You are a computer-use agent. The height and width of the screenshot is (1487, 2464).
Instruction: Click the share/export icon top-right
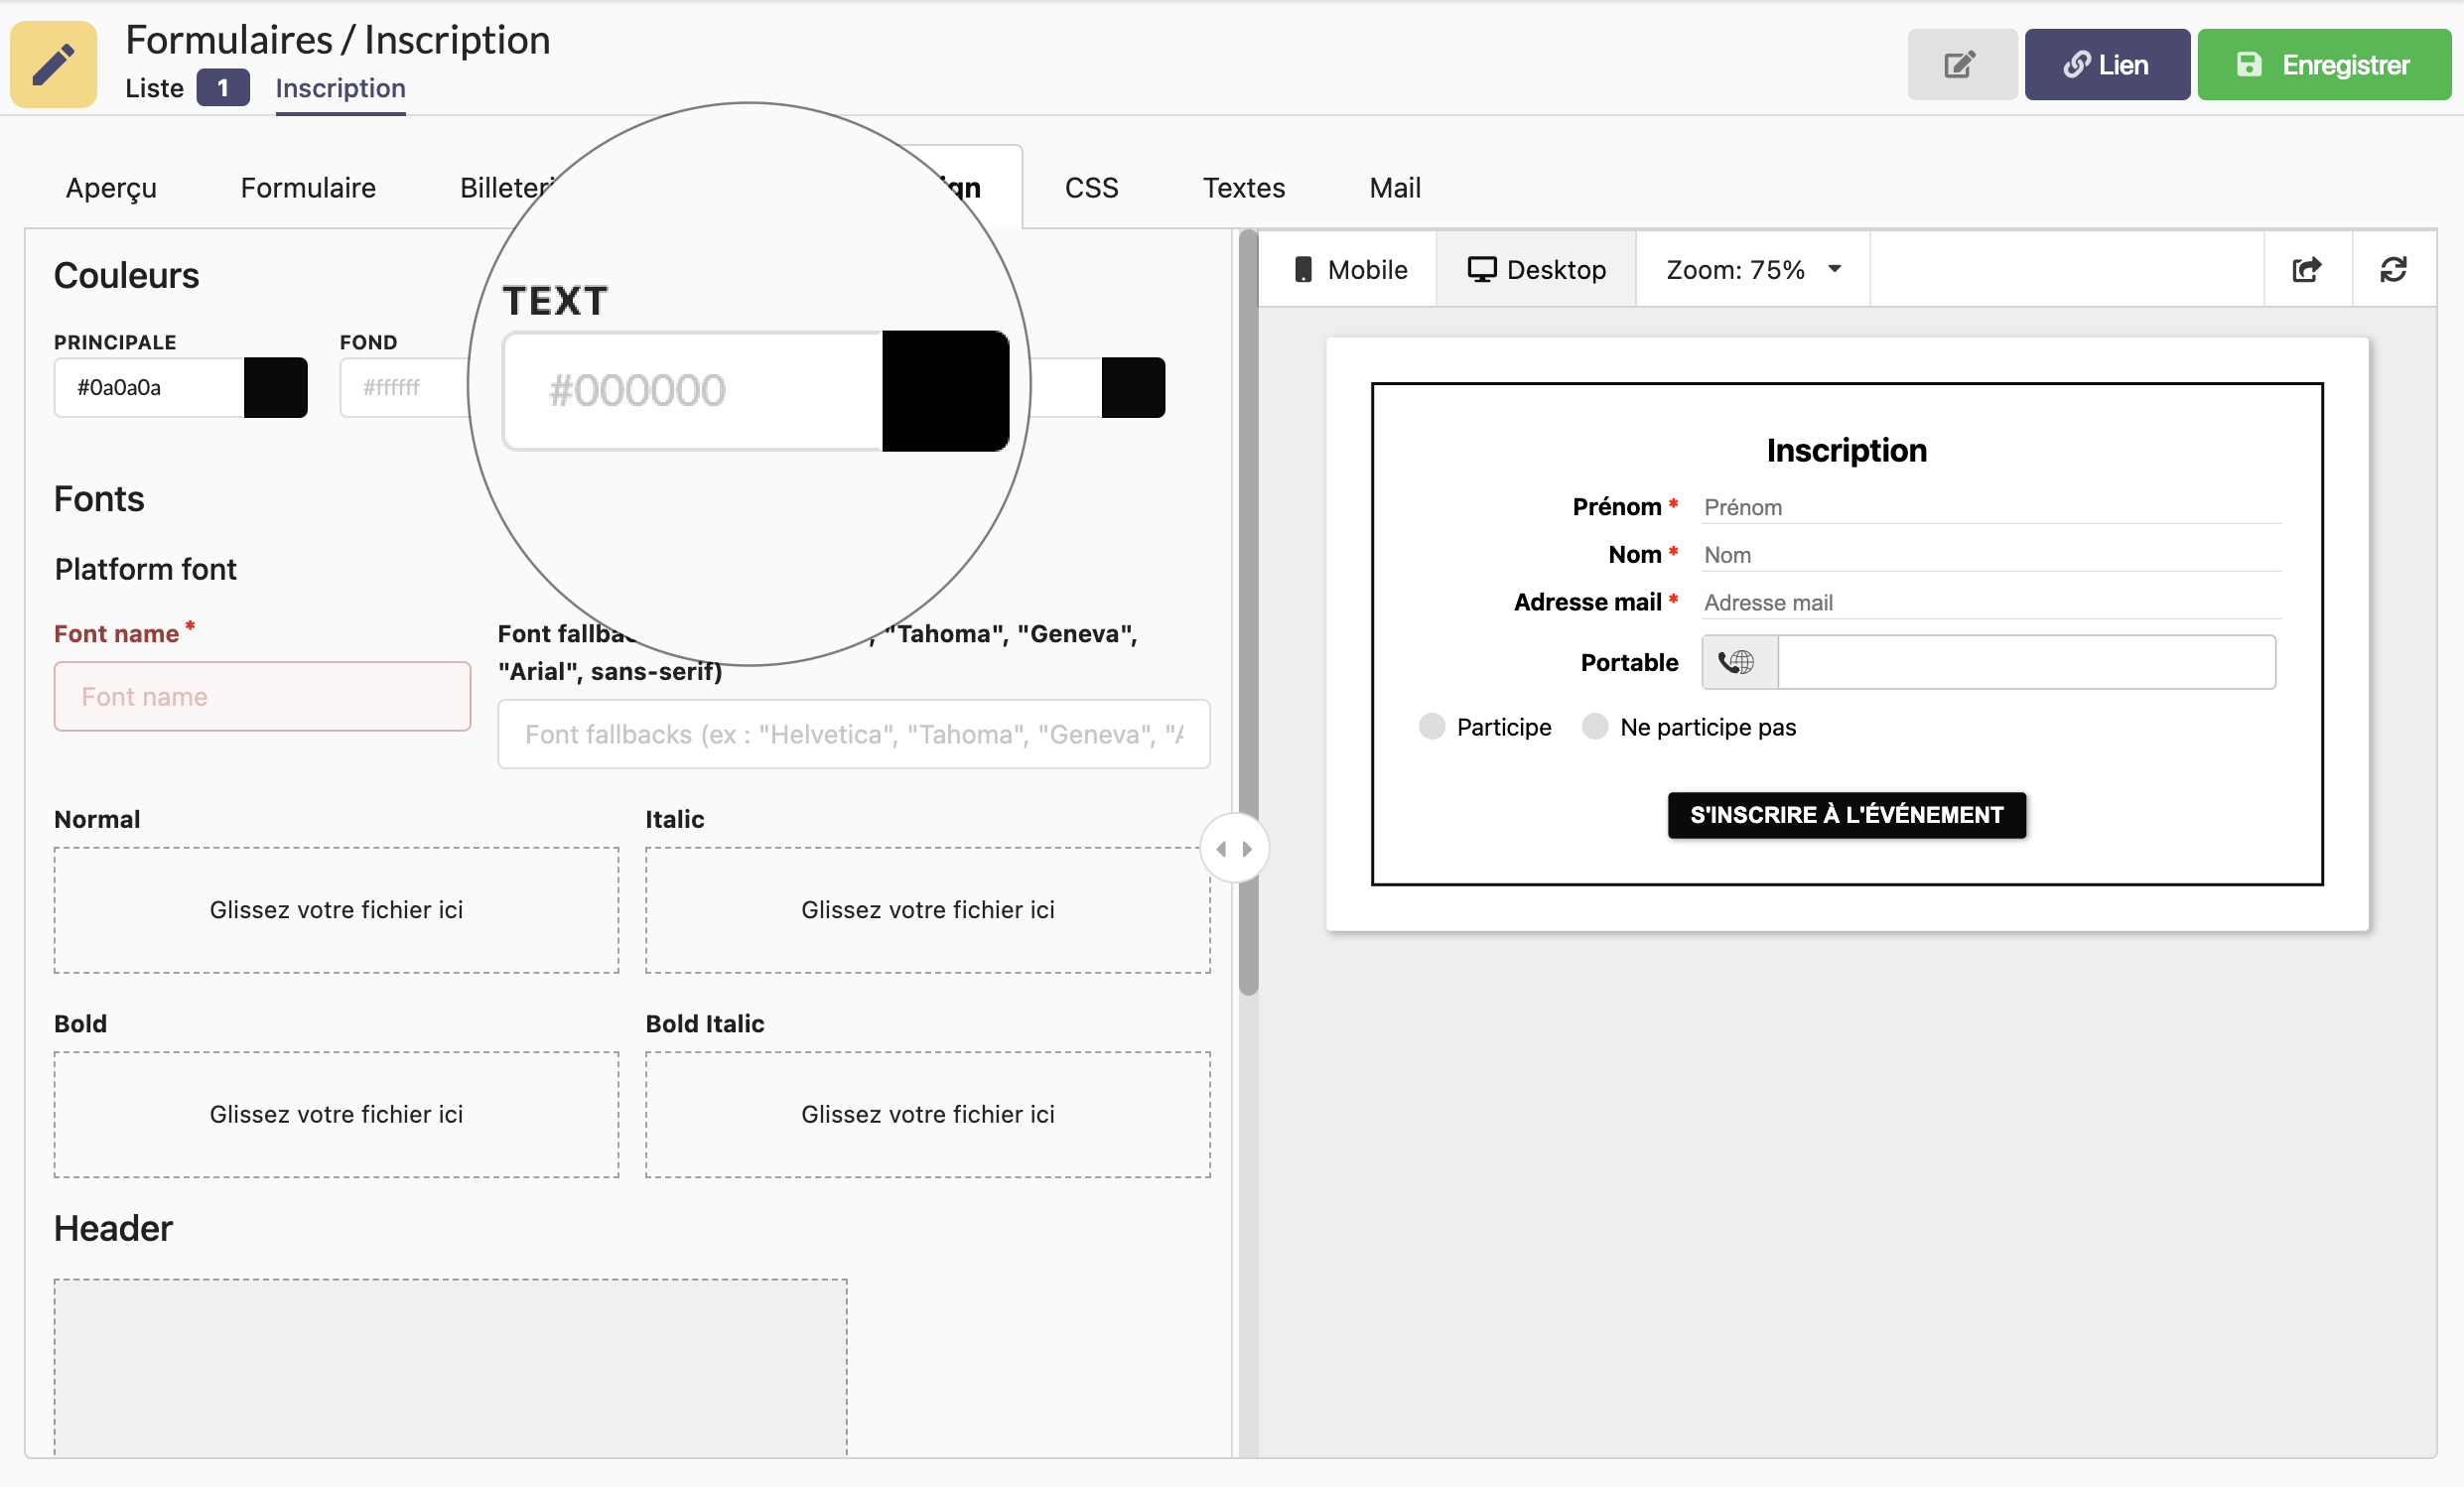click(x=2307, y=269)
